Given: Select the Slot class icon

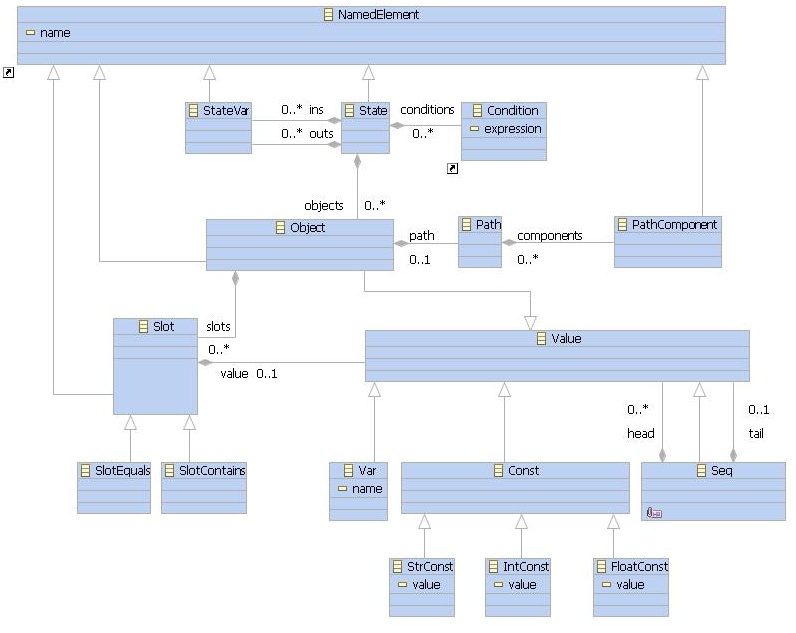Looking at the screenshot, I should click(143, 326).
